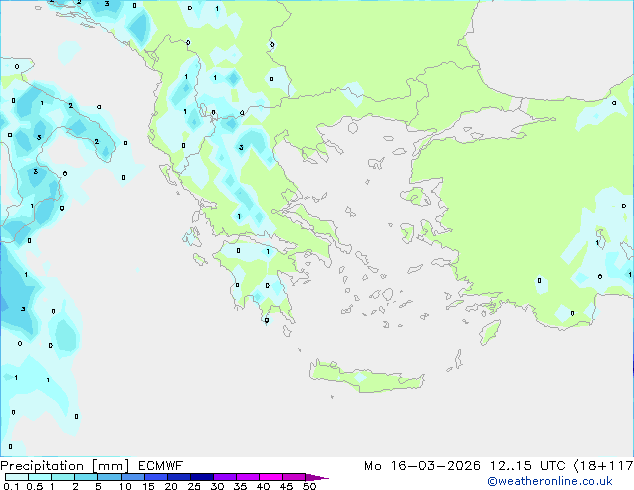Select the 45 to 50 mm legend color
634x490 pixels.
[294, 477]
